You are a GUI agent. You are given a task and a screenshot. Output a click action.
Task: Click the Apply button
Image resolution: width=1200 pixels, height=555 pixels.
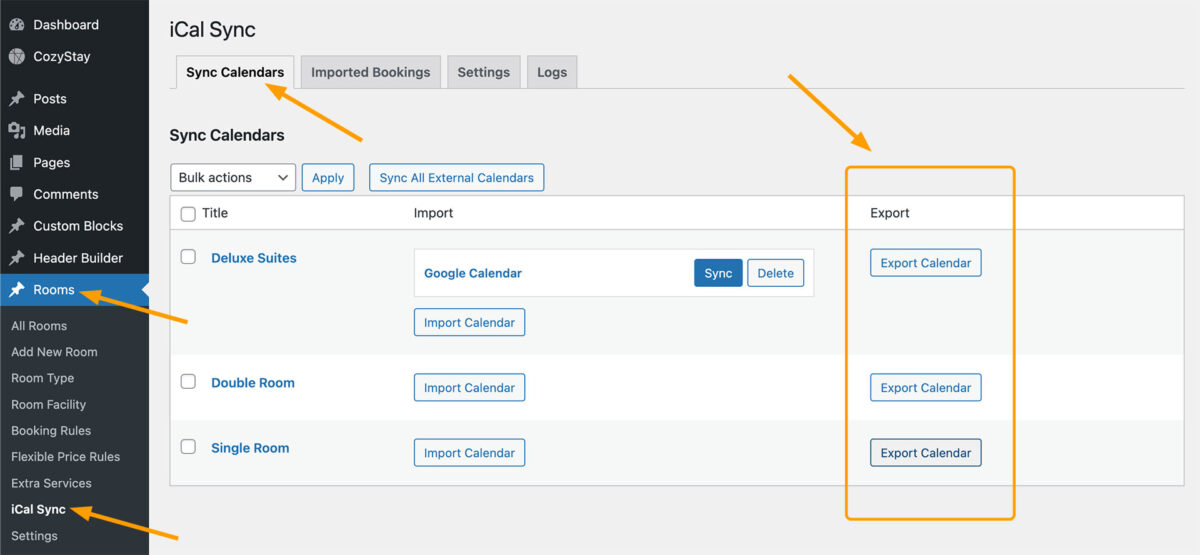tap(328, 177)
